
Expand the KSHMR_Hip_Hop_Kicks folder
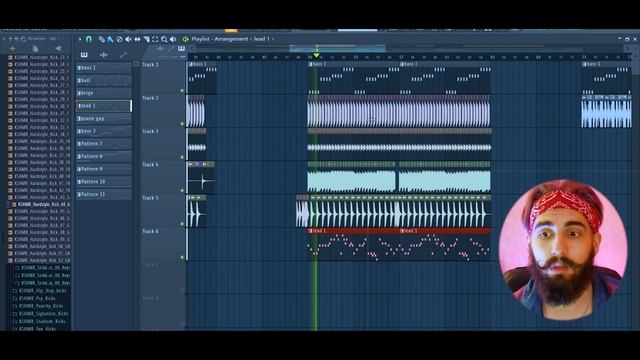coord(39,291)
